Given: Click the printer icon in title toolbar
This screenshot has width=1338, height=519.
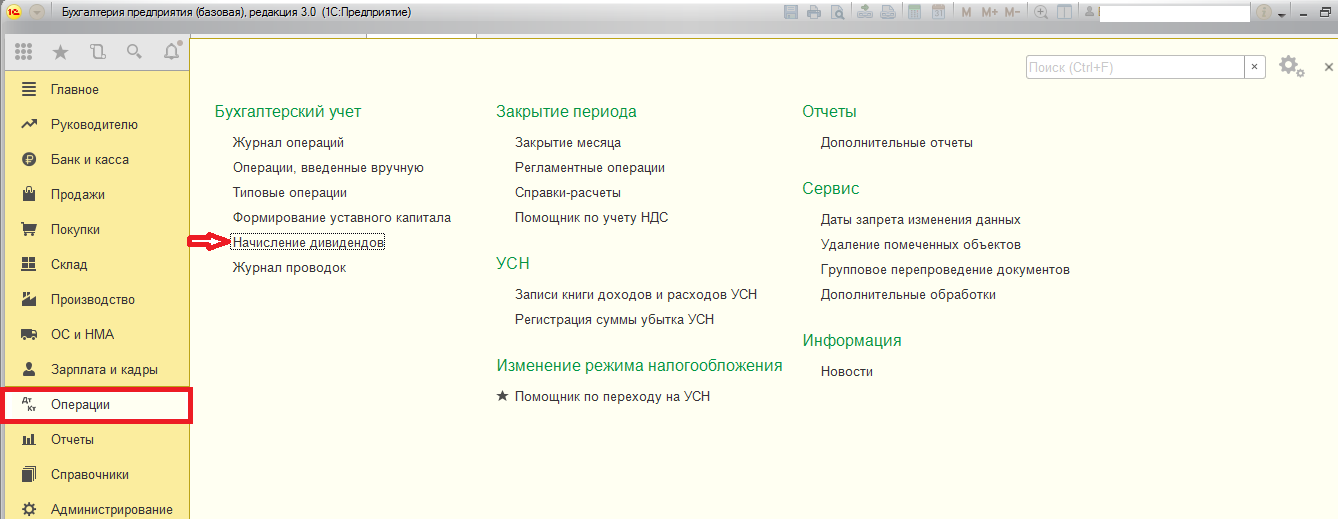Looking at the screenshot, I should click(x=814, y=12).
